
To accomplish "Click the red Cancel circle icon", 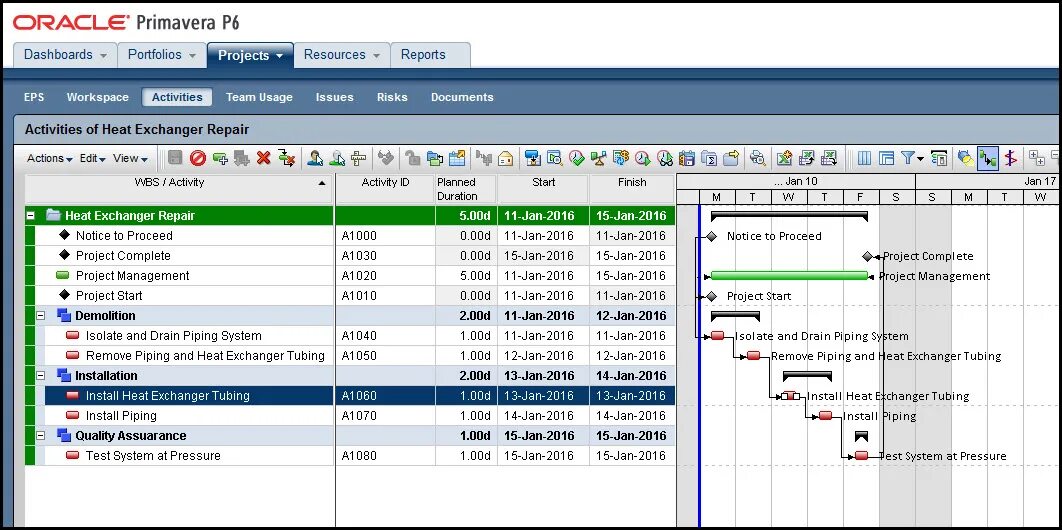I will pyautogui.click(x=198, y=158).
